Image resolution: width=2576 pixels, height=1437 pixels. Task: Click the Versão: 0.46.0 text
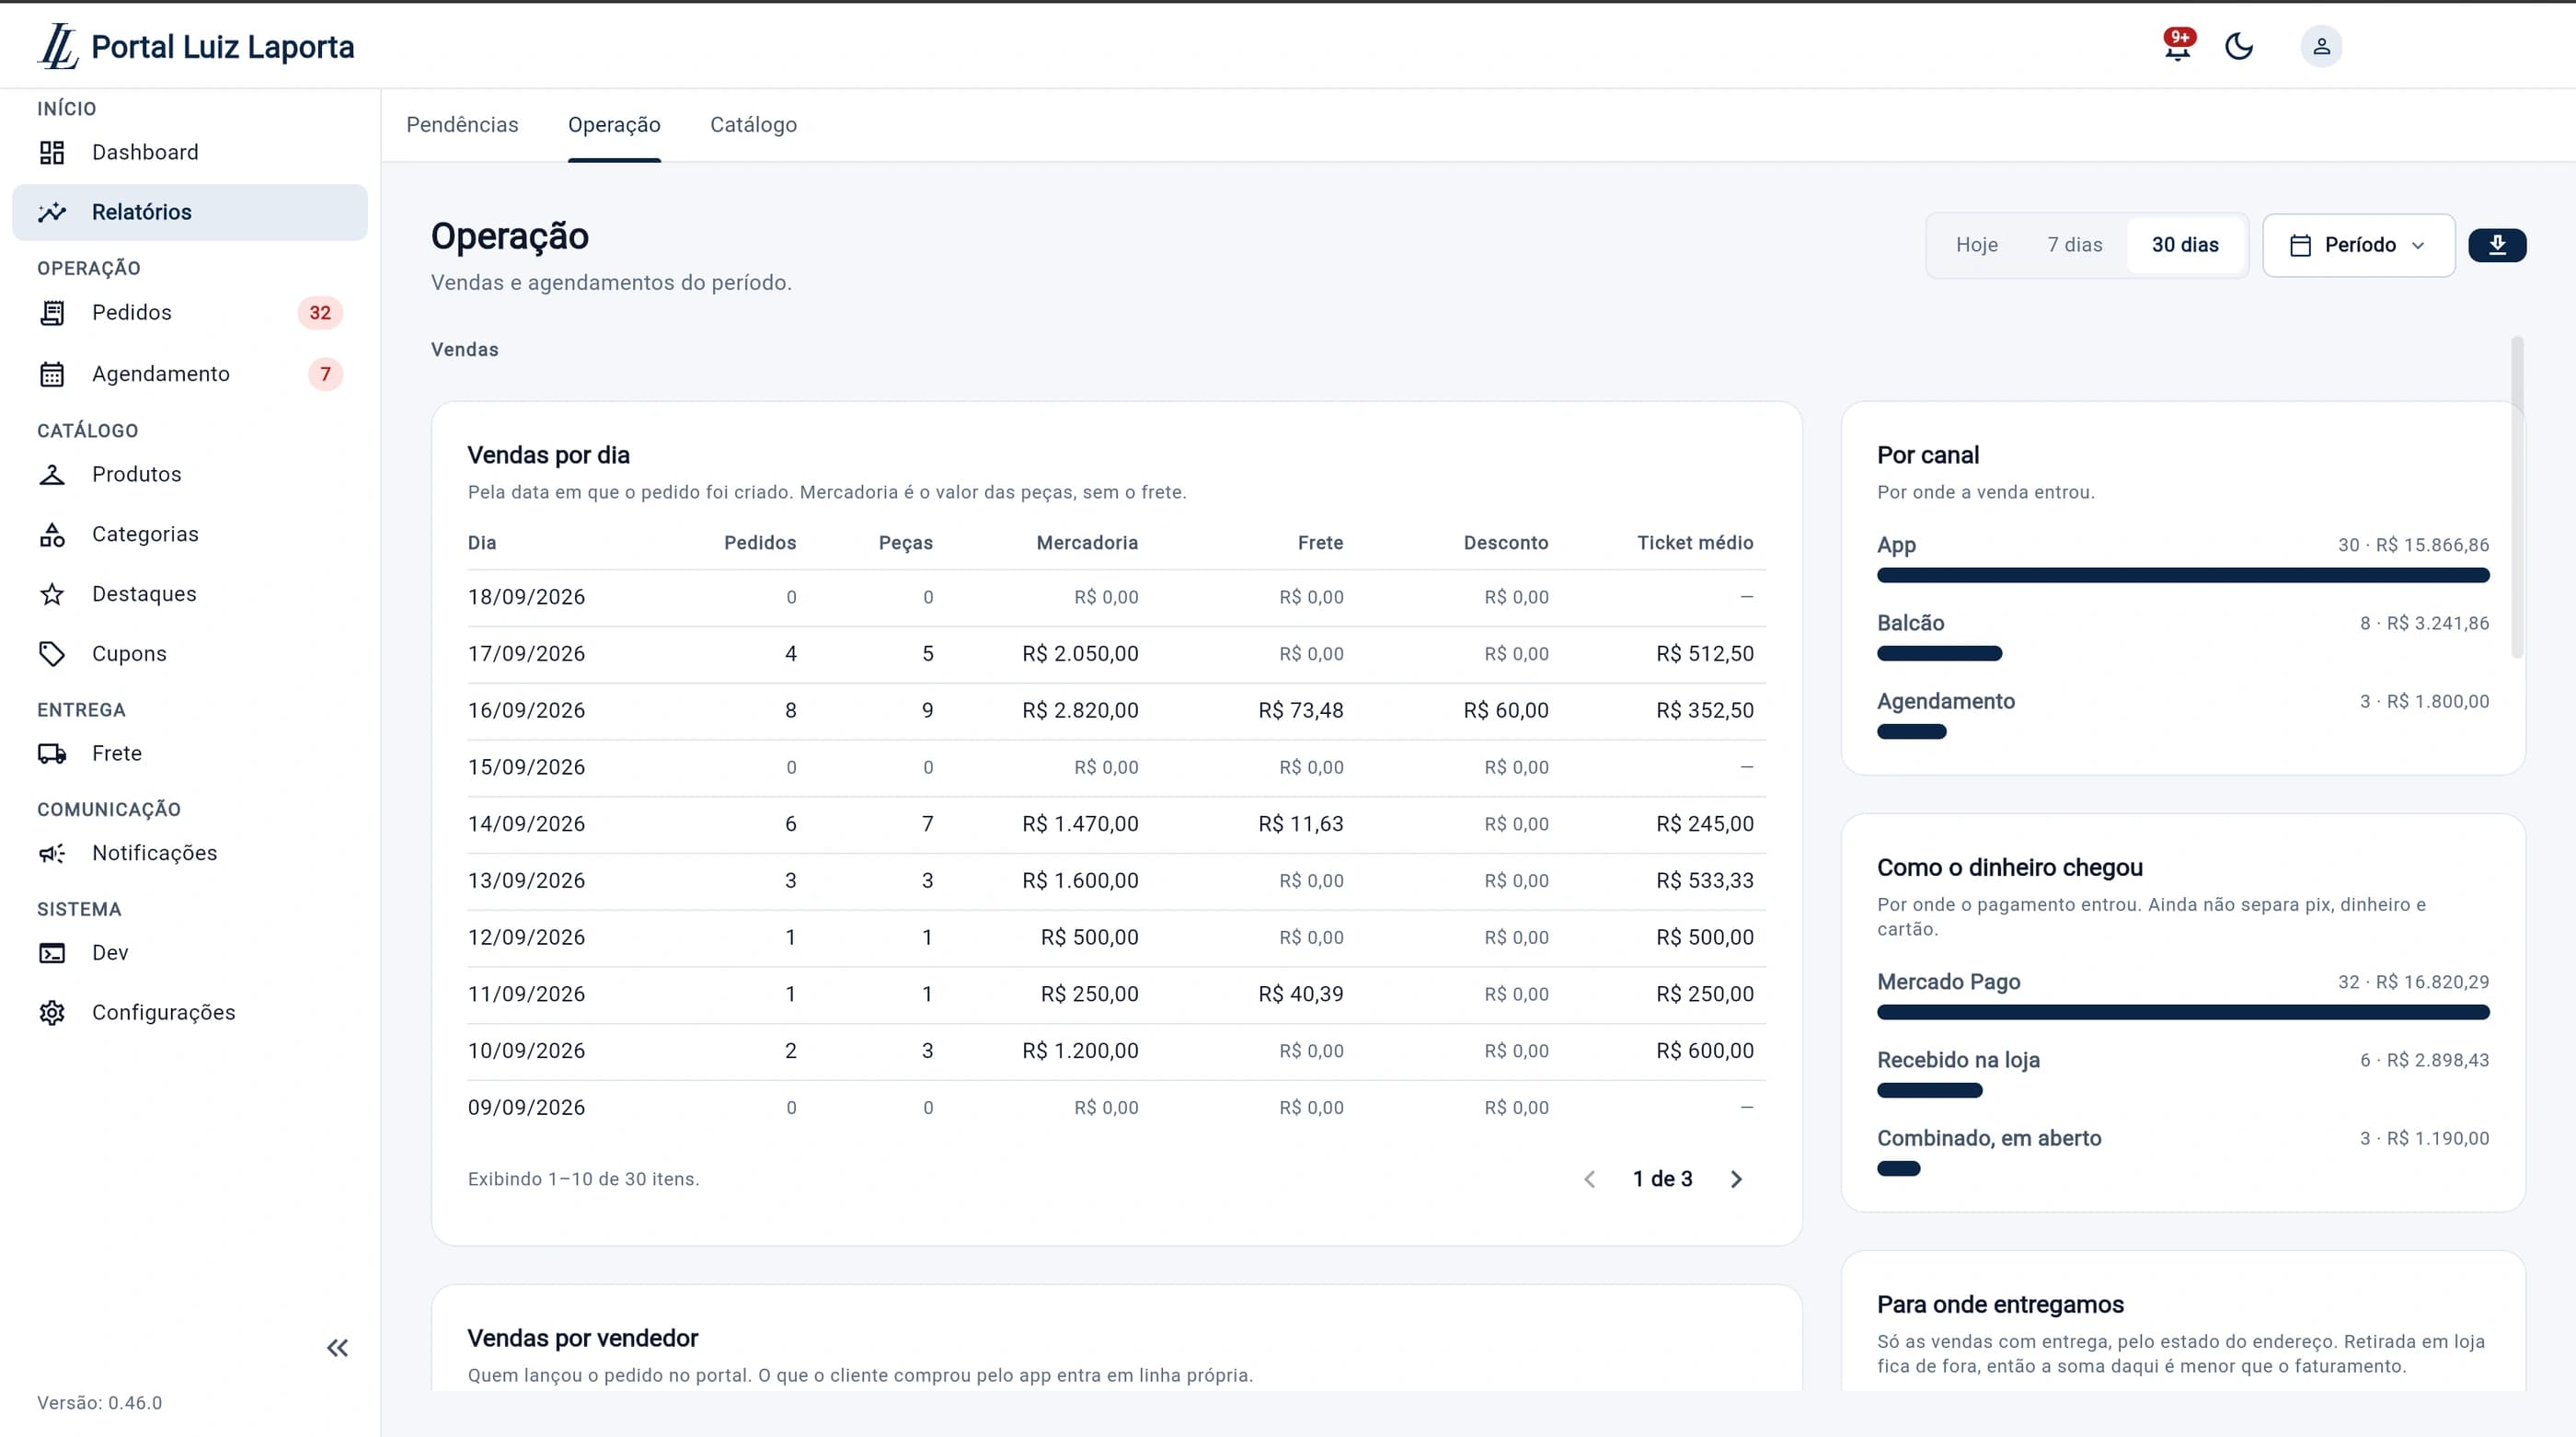tap(100, 1403)
